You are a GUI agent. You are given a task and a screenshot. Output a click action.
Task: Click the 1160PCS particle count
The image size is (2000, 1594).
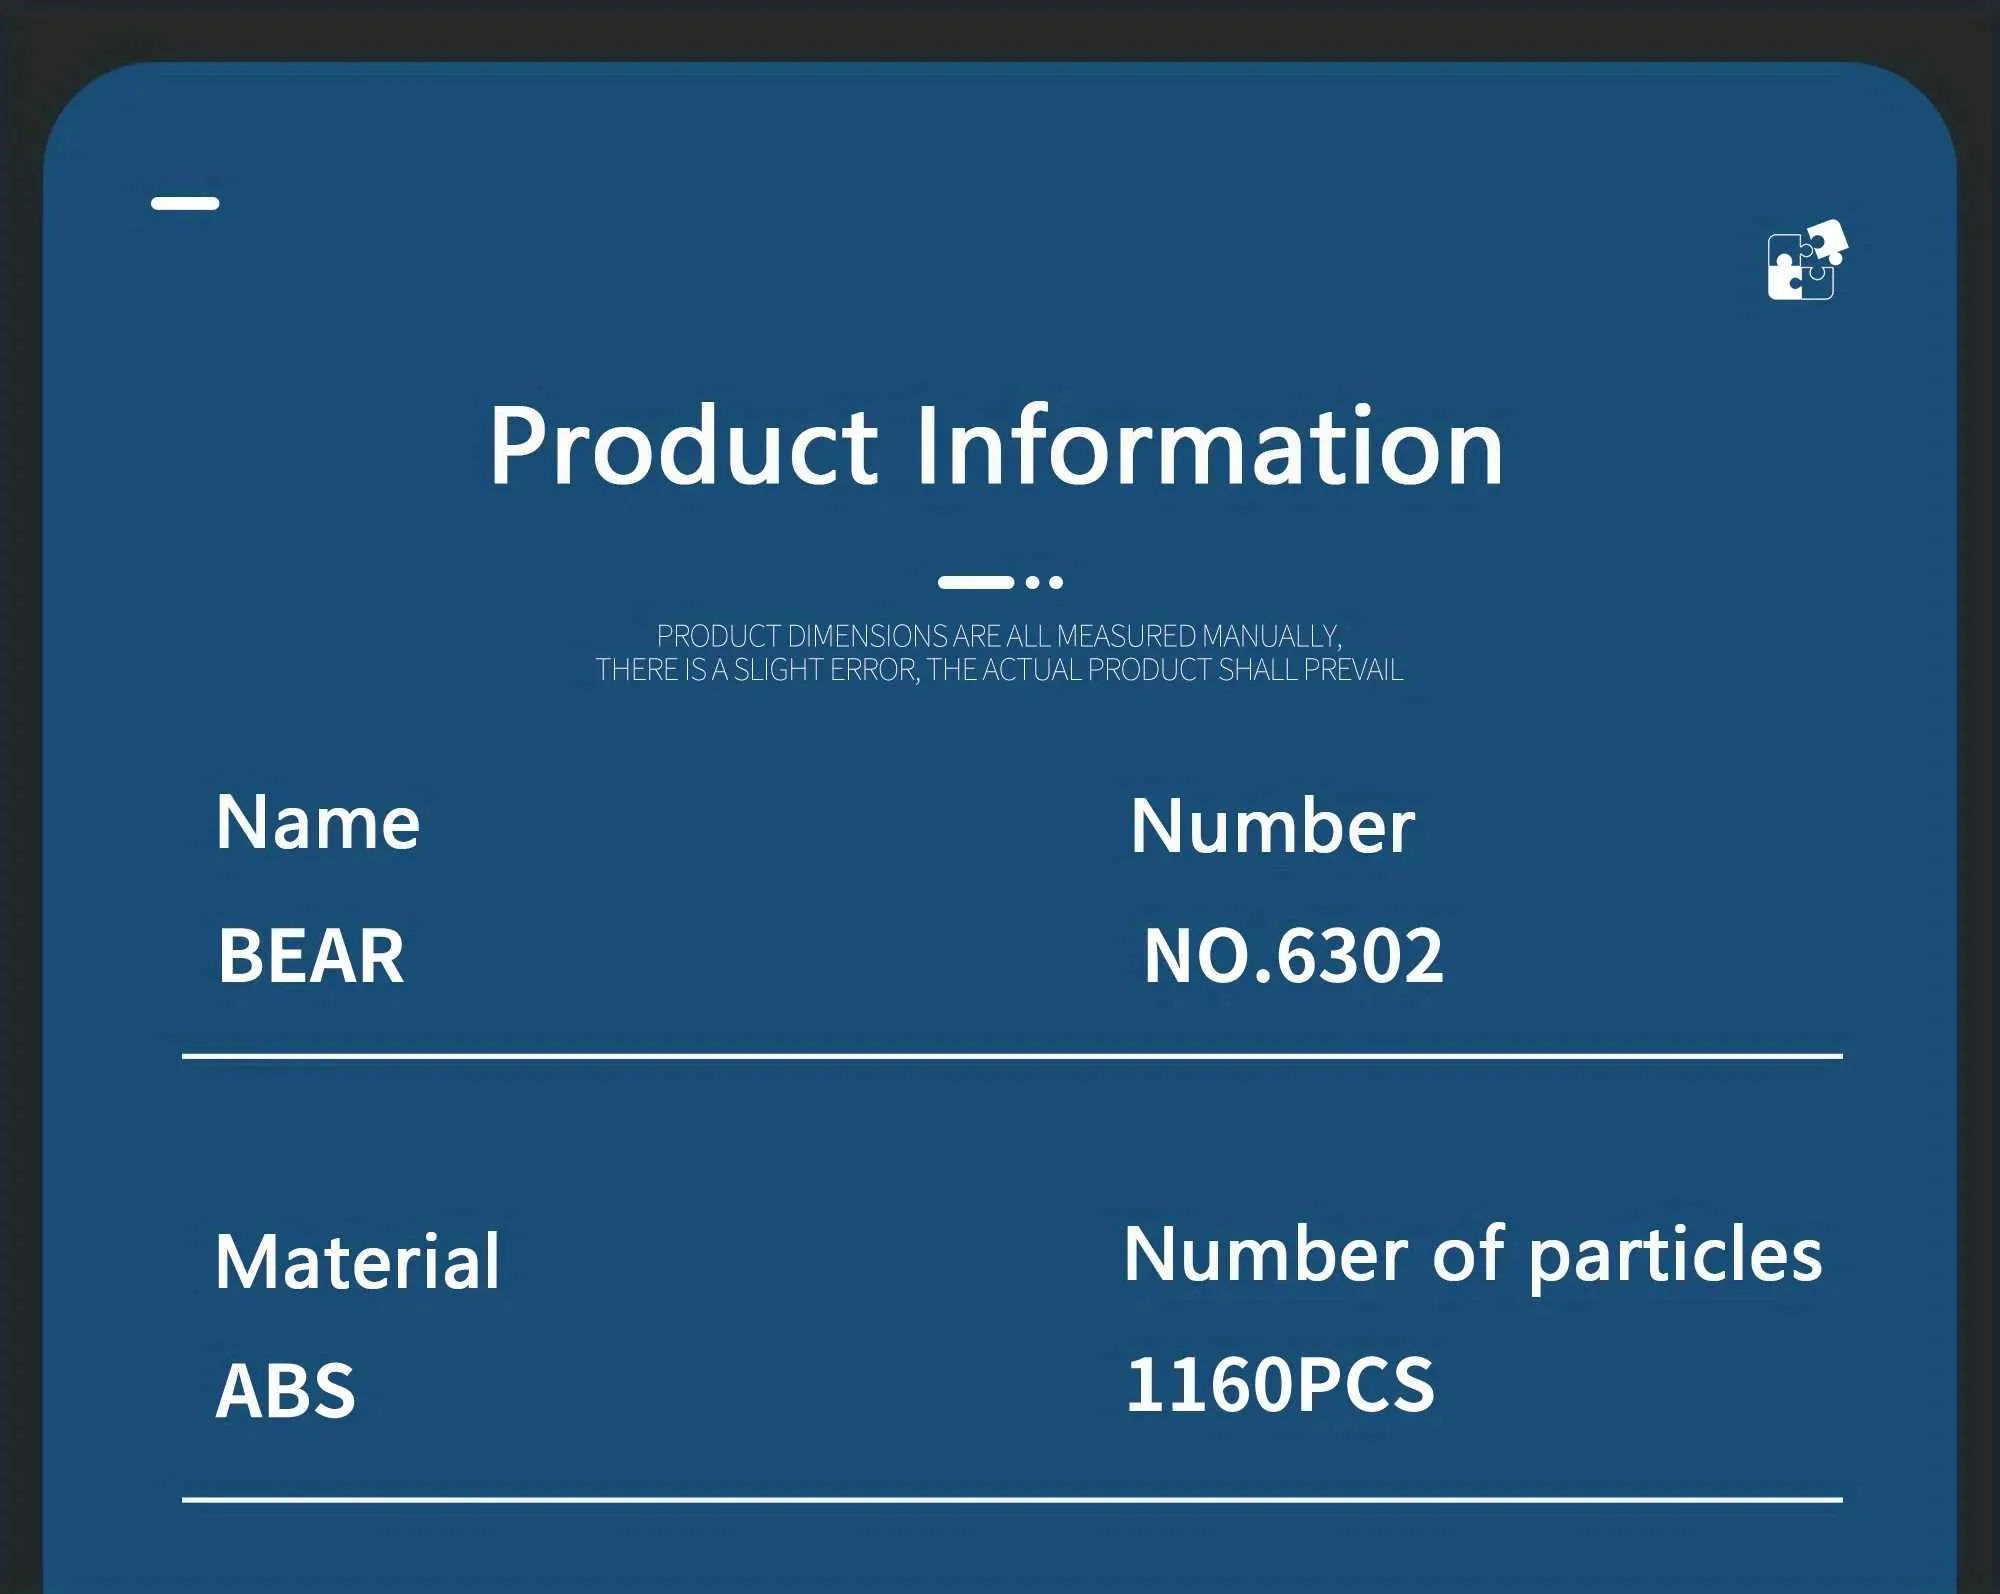1280,1385
